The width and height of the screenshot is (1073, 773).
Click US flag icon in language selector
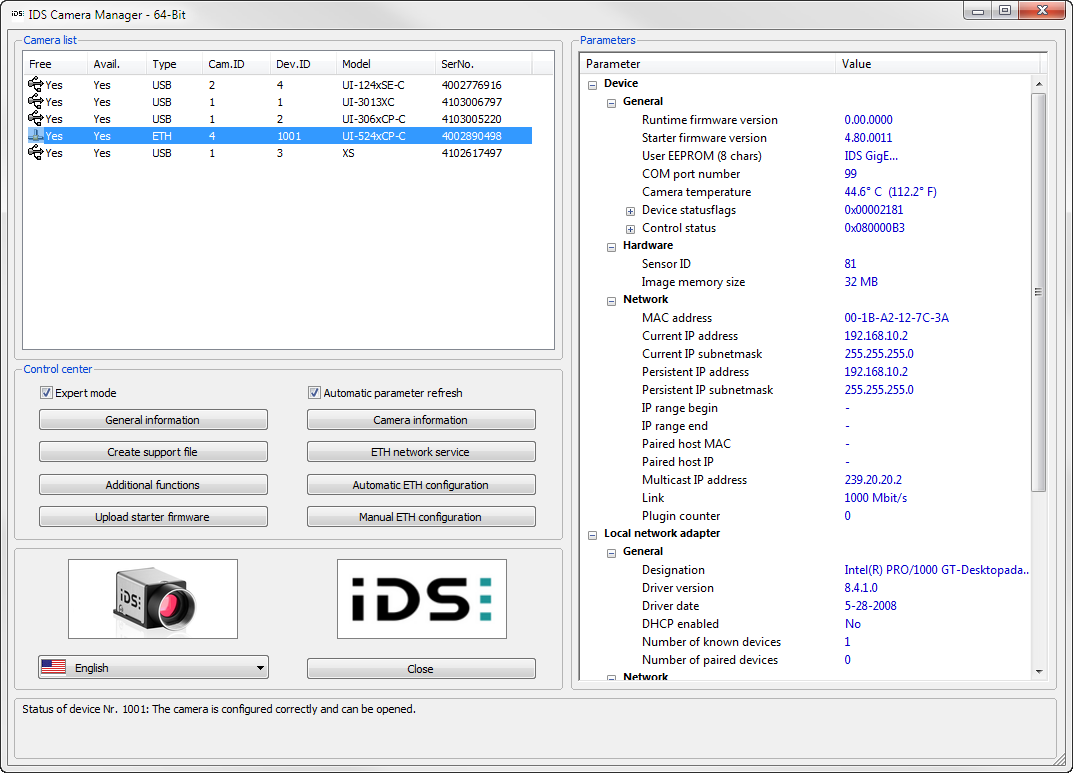point(53,667)
